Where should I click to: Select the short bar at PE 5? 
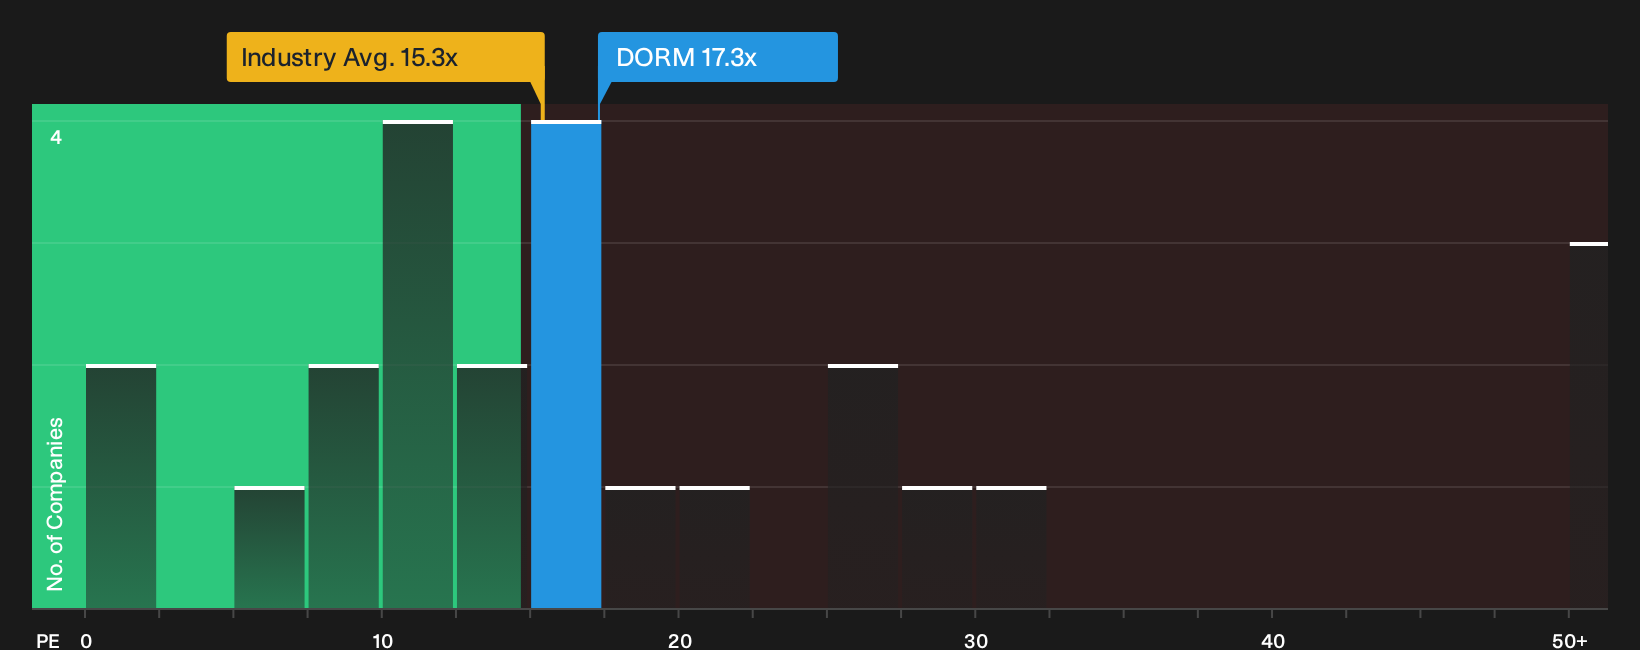(x=269, y=548)
